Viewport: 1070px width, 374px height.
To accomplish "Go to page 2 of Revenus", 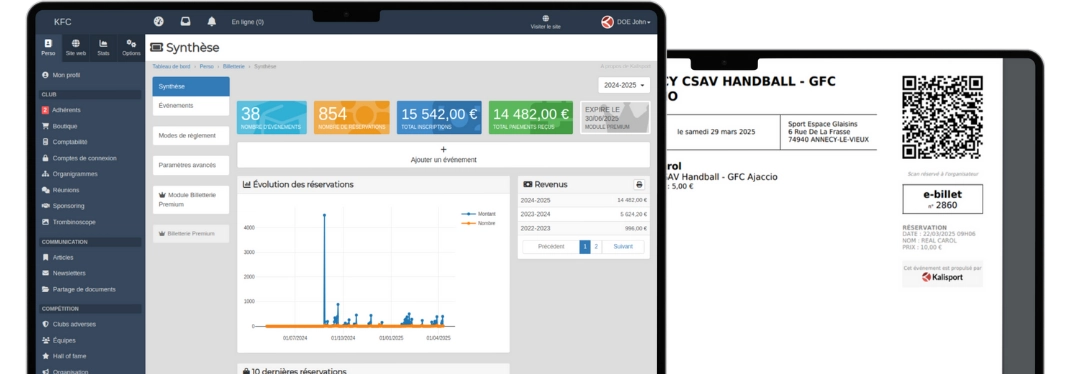I will click(596, 246).
